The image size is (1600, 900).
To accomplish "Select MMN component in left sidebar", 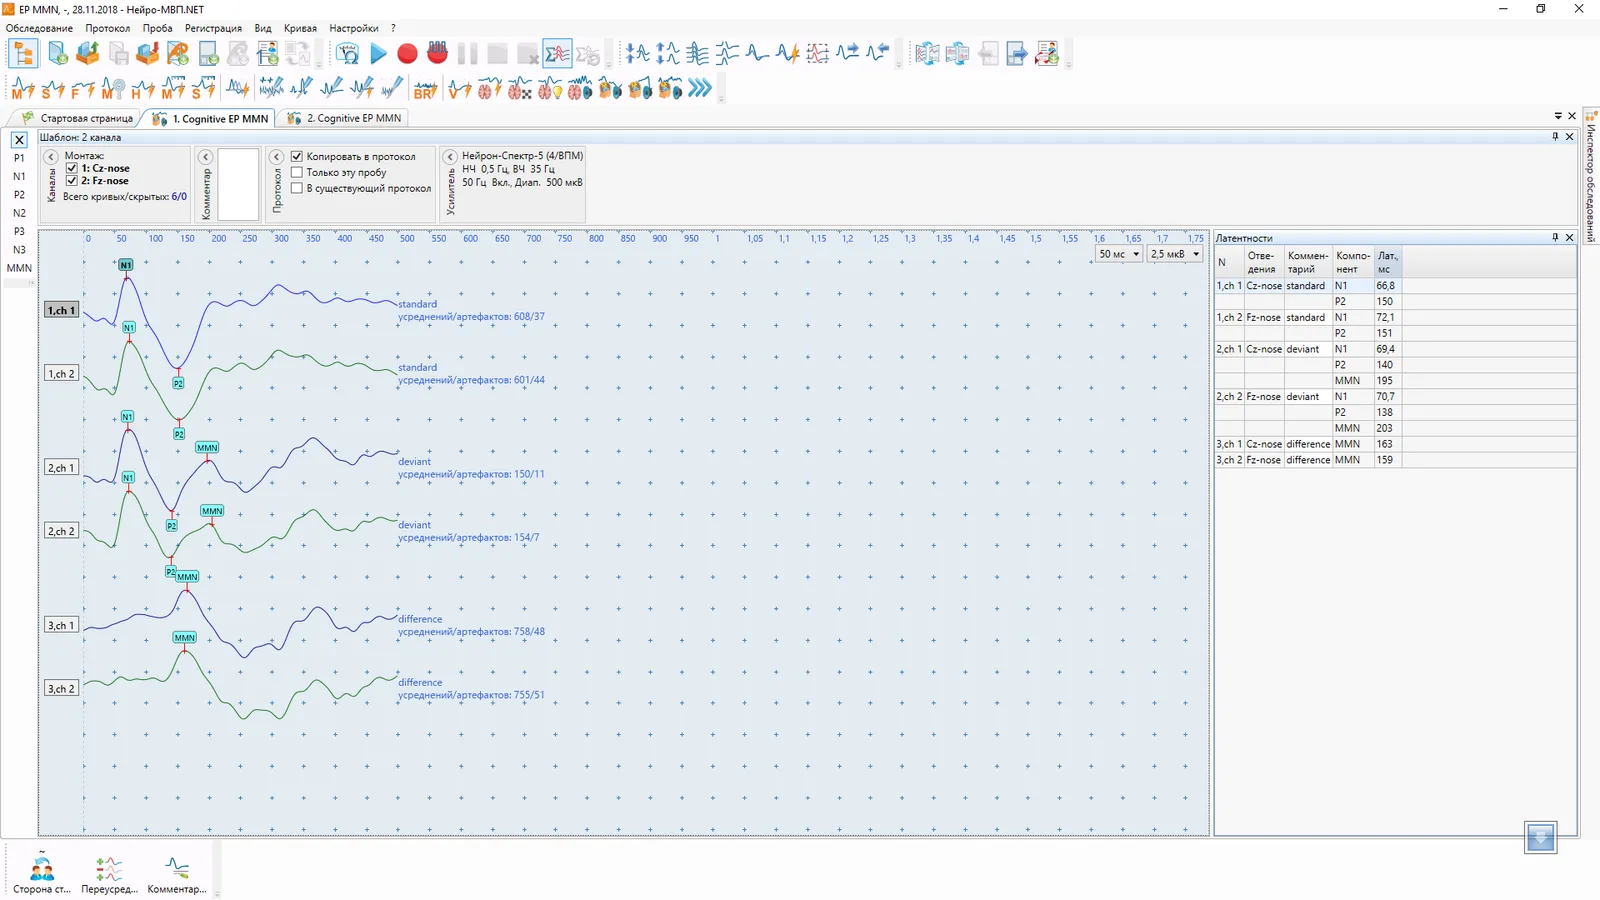I will [x=19, y=268].
